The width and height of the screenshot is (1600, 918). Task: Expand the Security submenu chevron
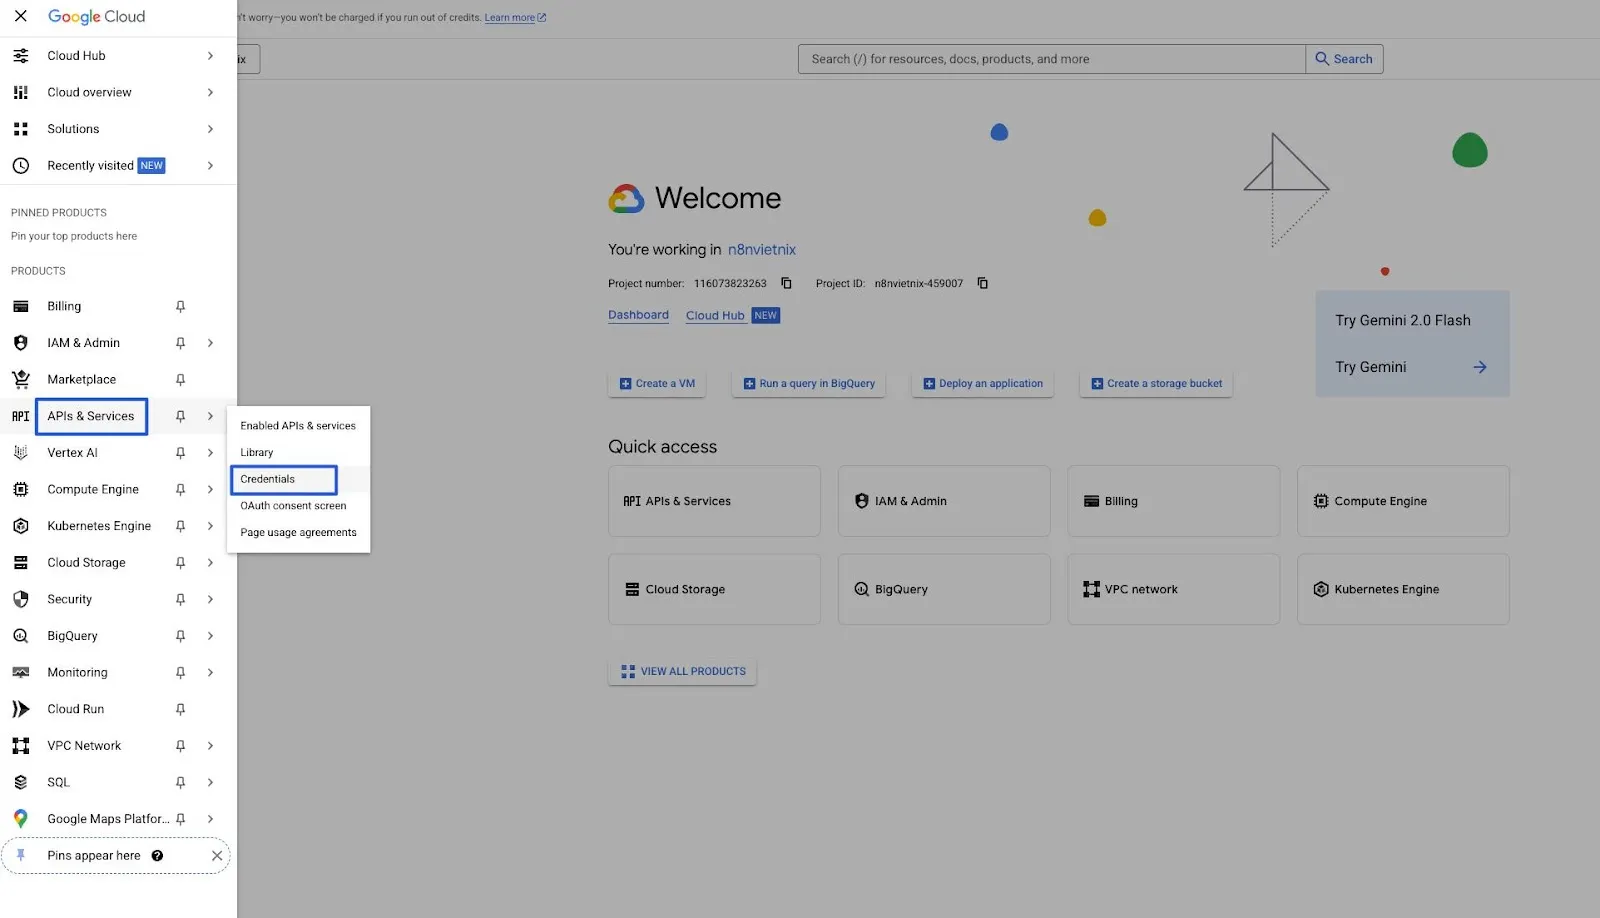click(210, 599)
